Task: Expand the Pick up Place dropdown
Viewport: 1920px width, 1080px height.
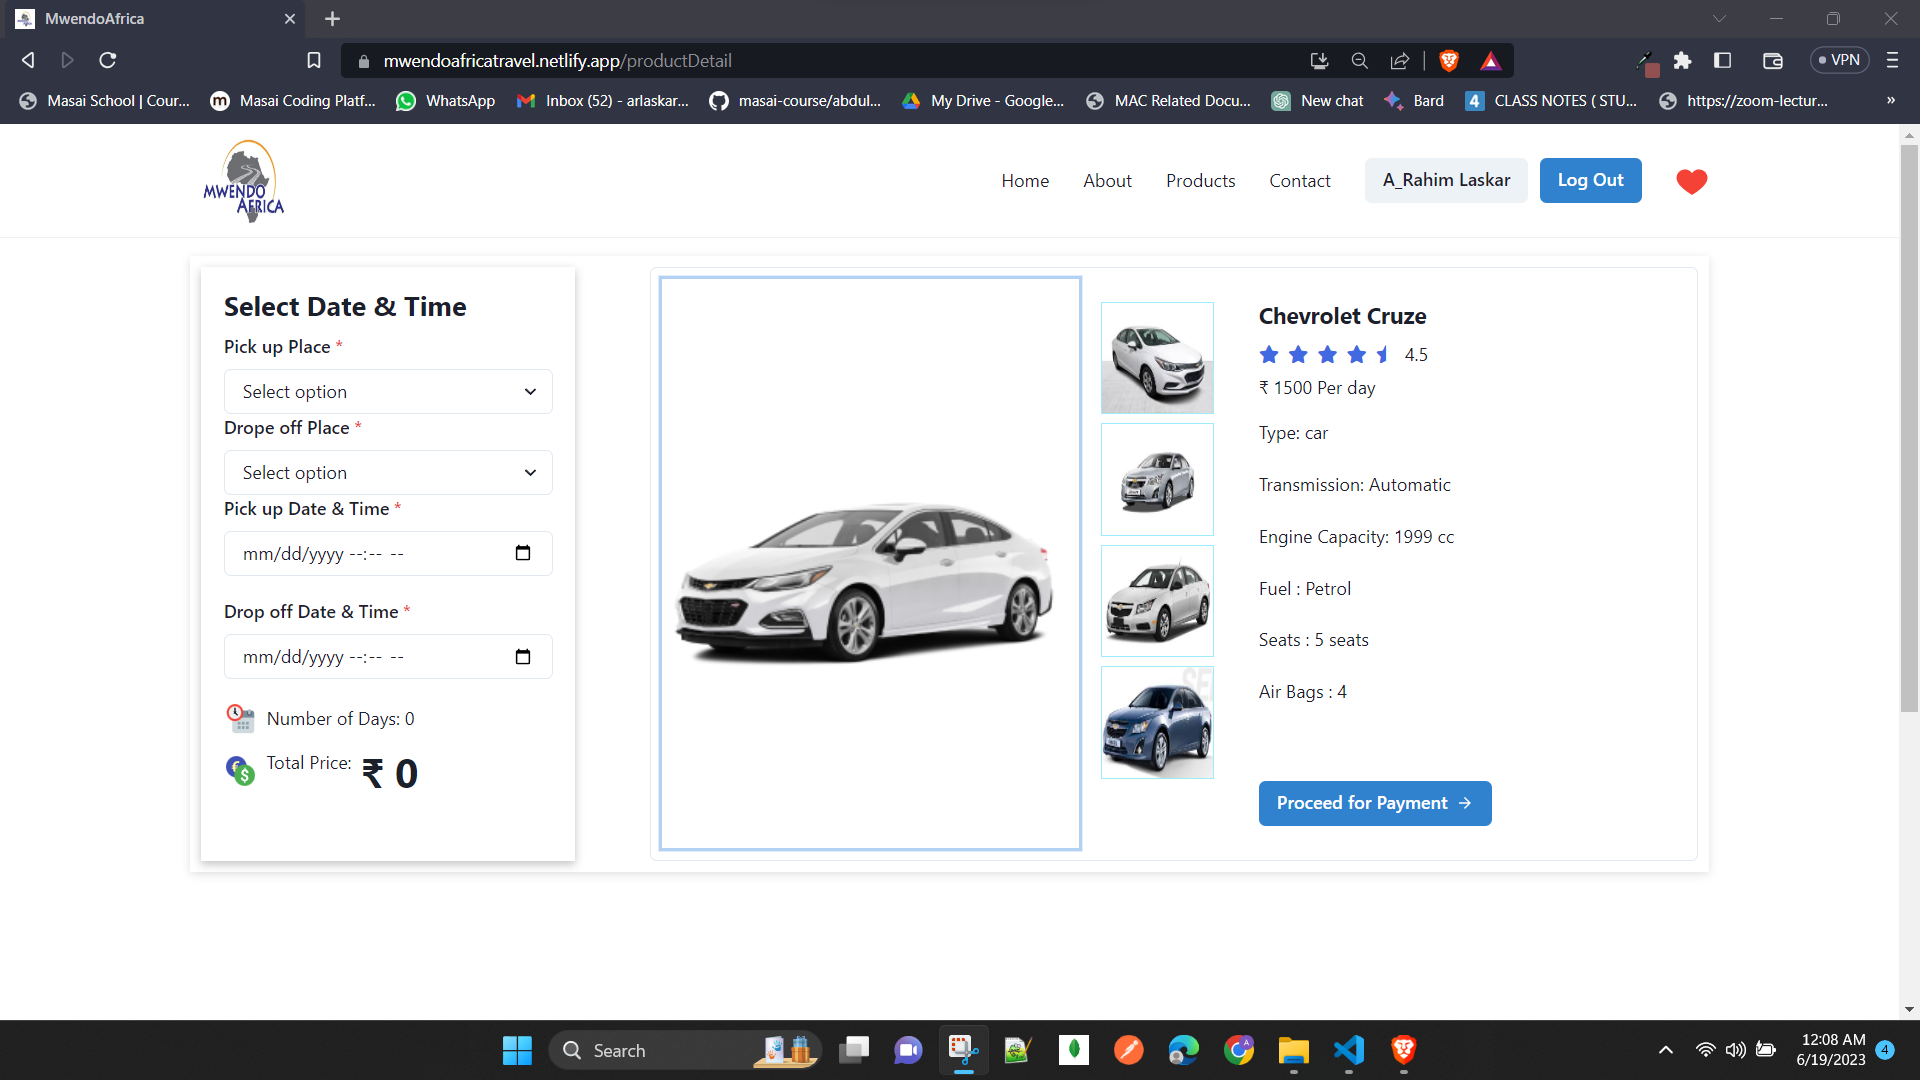Action: (388, 392)
